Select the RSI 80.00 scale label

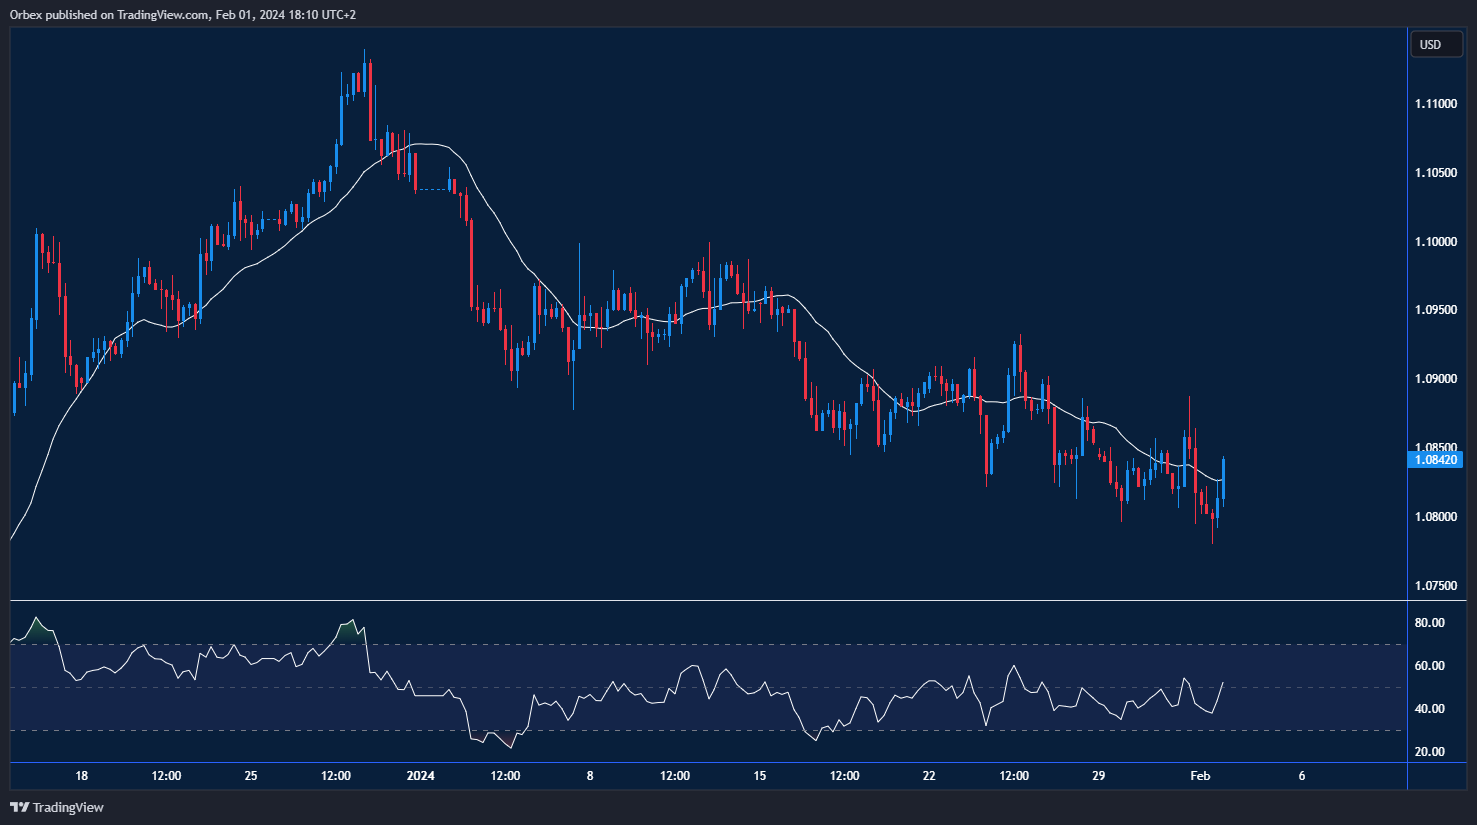(1430, 623)
